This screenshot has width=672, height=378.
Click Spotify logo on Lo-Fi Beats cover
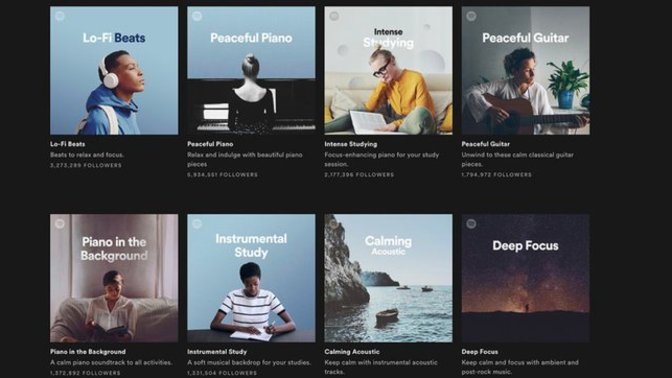(x=60, y=16)
